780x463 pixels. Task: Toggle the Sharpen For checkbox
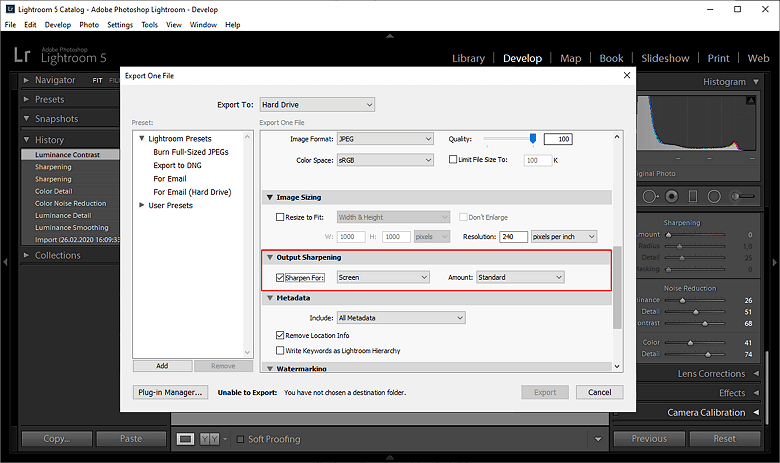click(280, 278)
